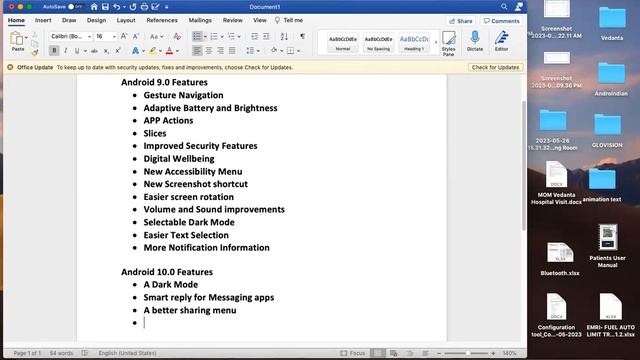The height and width of the screenshot is (360, 640).
Task: Apply the Heading 1 style
Action: (414, 42)
